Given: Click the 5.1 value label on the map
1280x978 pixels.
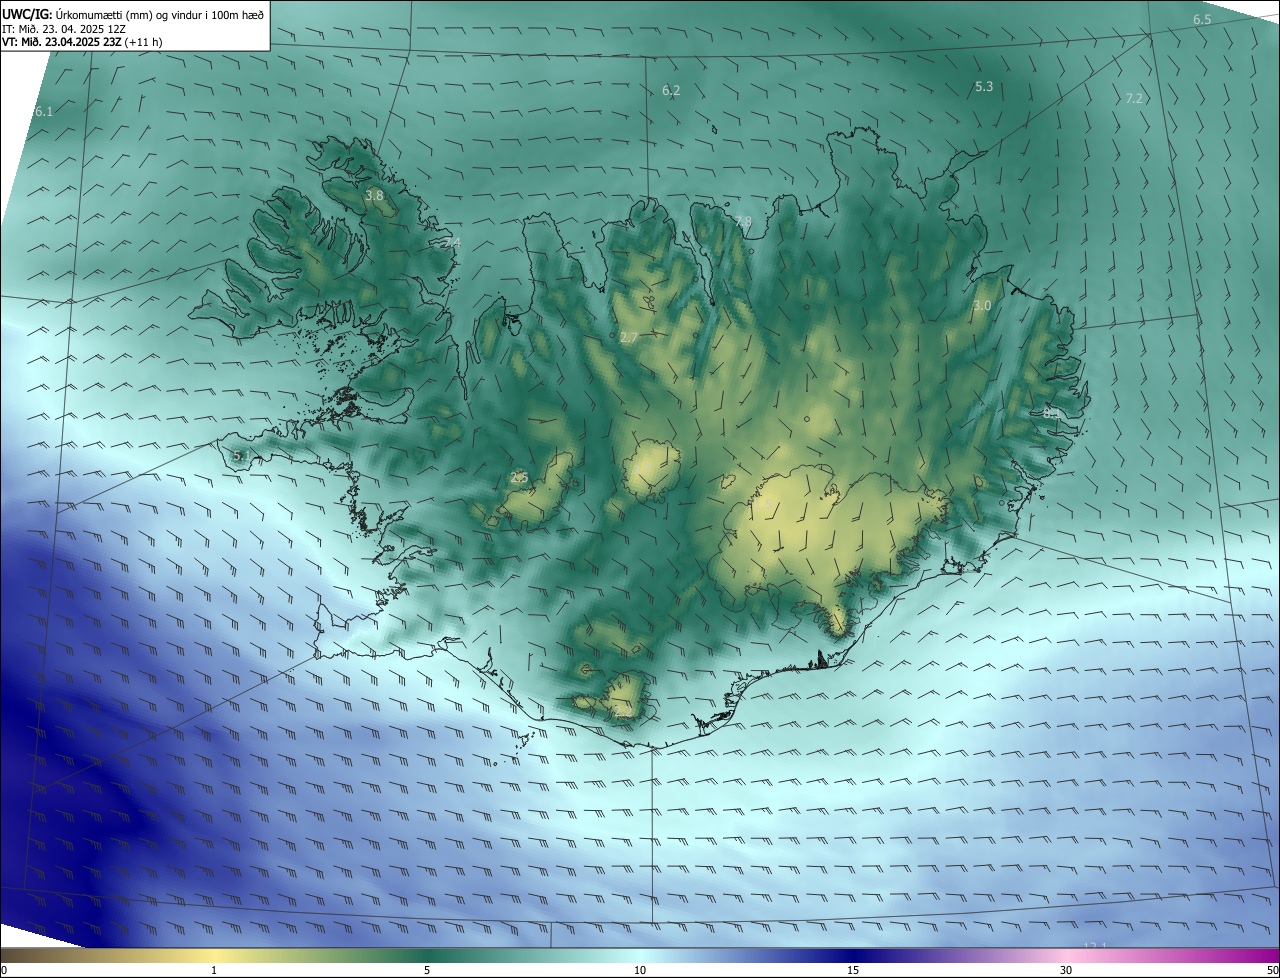Looking at the screenshot, I should pyautogui.click(x=241, y=456).
